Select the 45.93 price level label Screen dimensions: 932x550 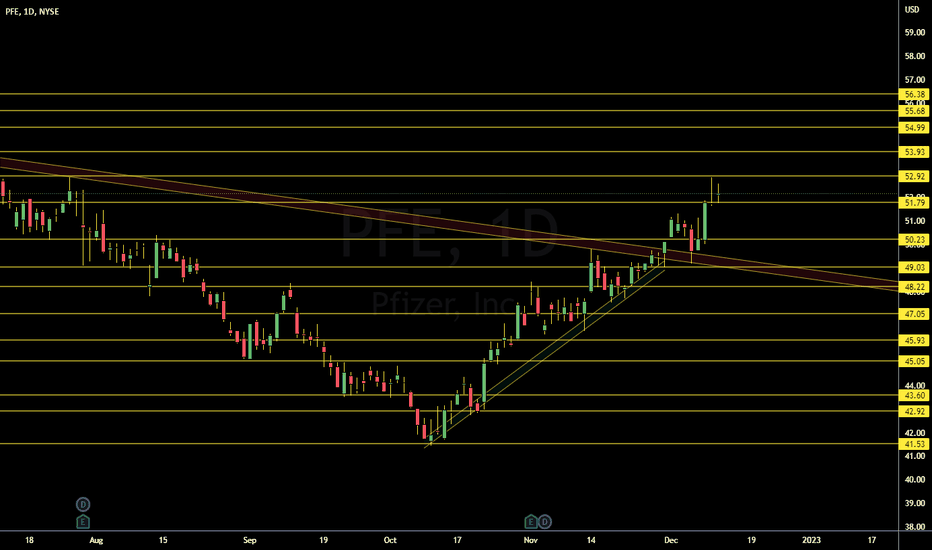tap(914, 341)
